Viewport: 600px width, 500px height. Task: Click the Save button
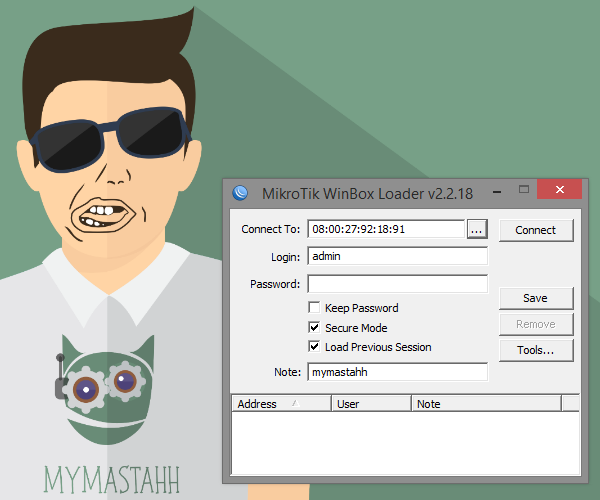click(x=536, y=298)
